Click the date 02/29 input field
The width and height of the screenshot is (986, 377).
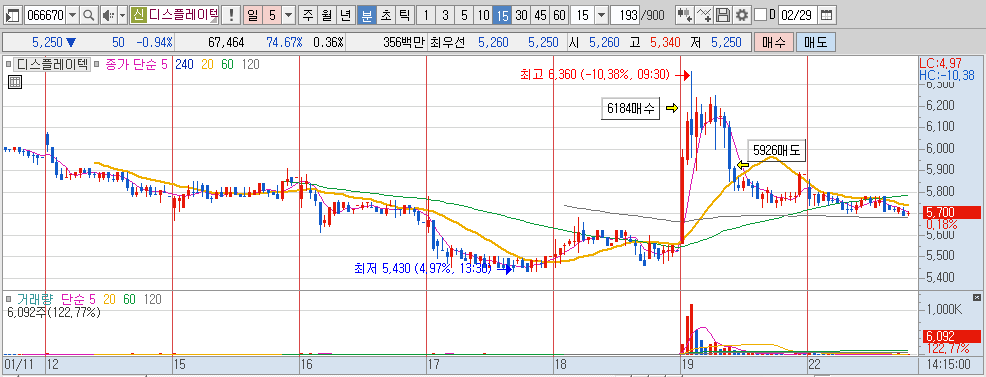pyautogui.click(x=798, y=15)
